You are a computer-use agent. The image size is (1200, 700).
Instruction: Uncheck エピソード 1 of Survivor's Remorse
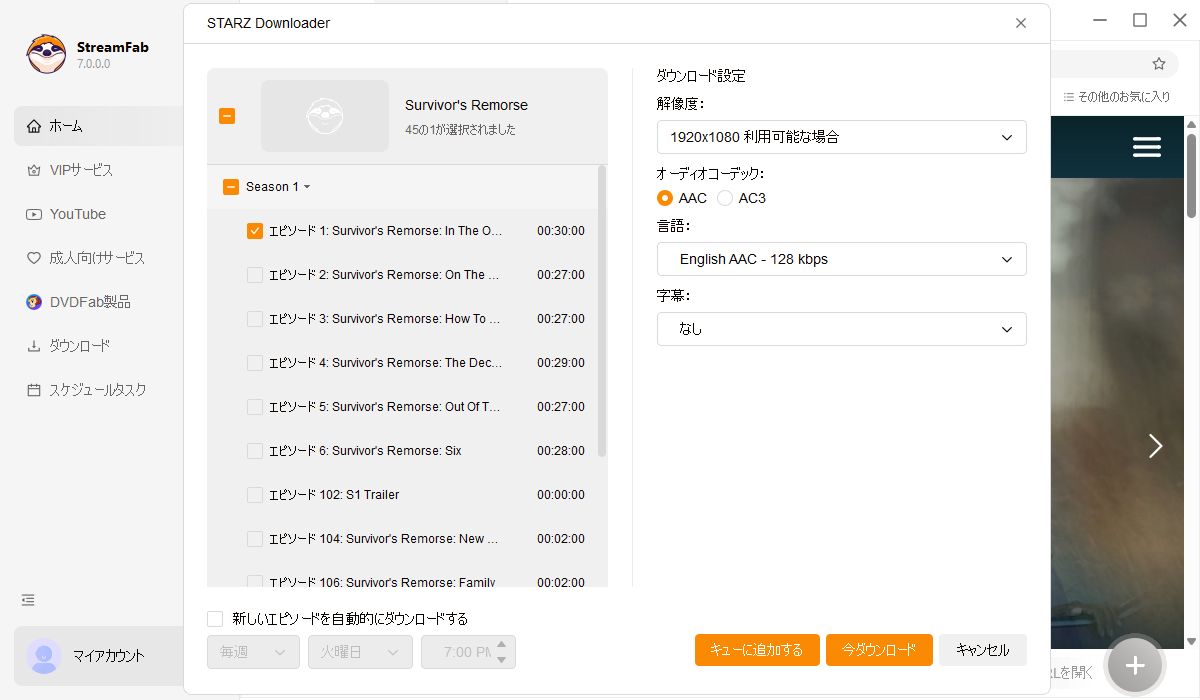click(x=254, y=230)
